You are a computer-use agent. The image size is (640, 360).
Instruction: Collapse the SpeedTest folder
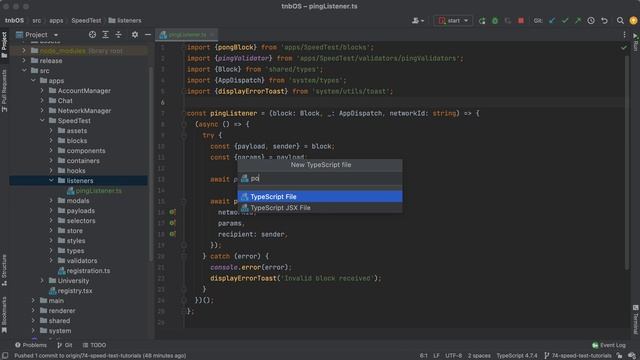click(x=42, y=120)
